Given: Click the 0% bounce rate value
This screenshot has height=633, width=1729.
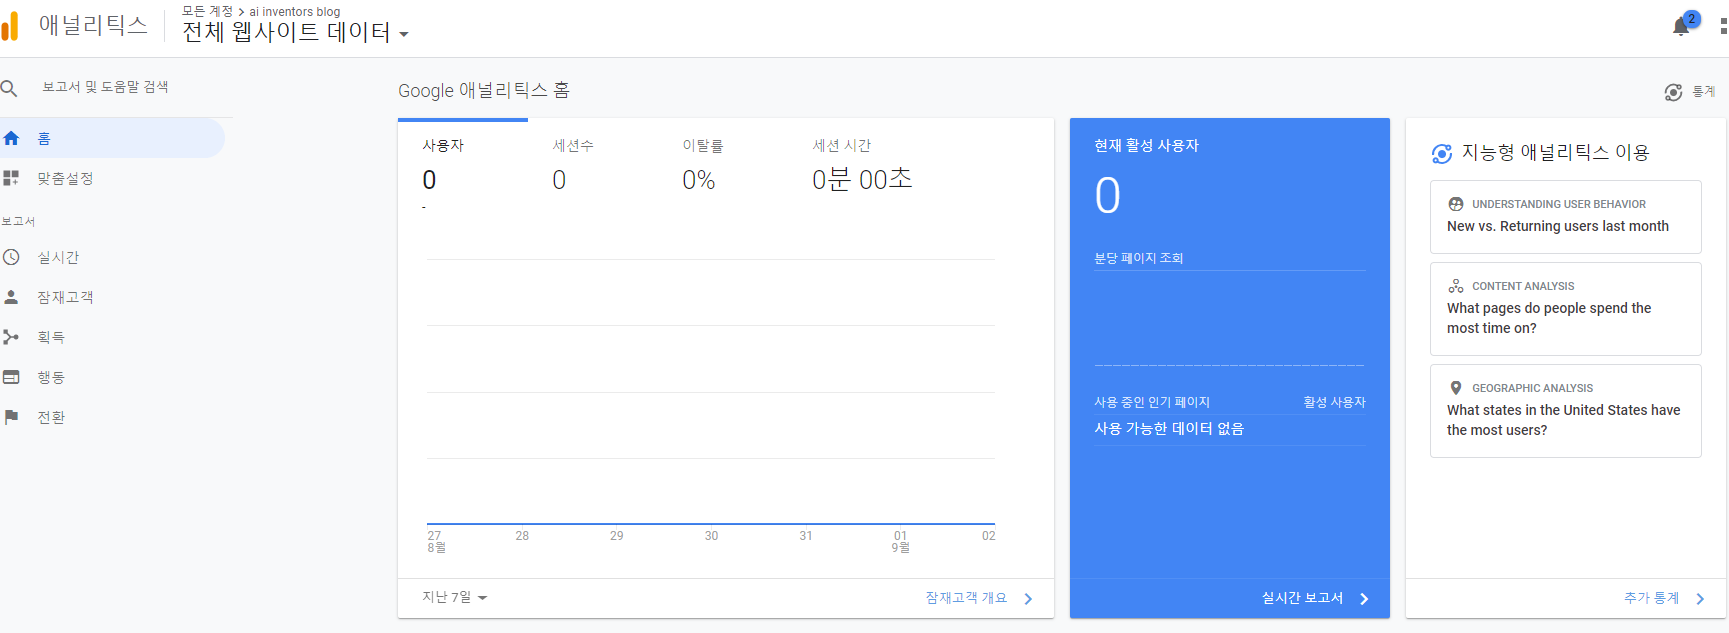Looking at the screenshot, I should [699, 180].
